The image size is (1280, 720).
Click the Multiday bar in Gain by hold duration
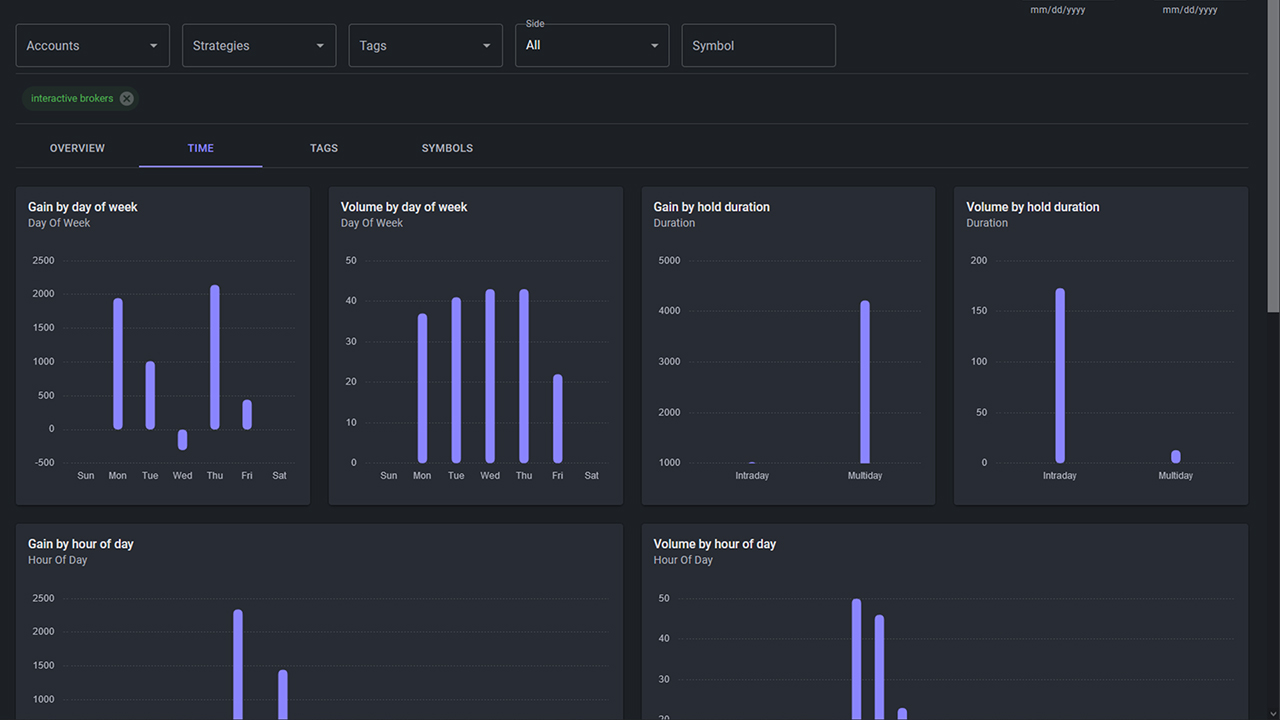(865, 382)
